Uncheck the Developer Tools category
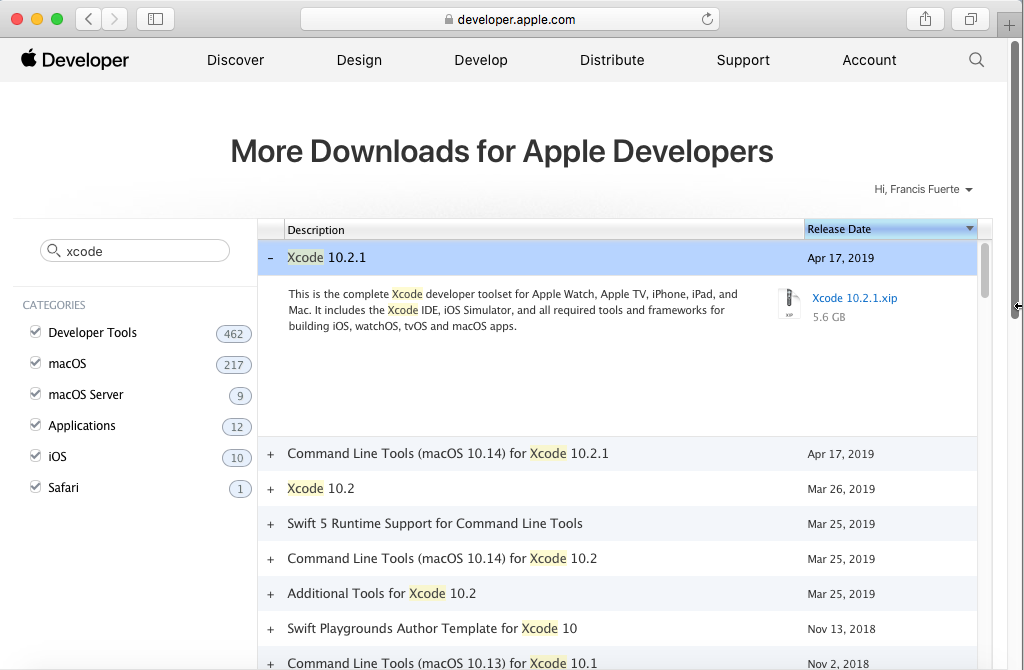Screen dimensions: 1024x670 click(35, 332)
